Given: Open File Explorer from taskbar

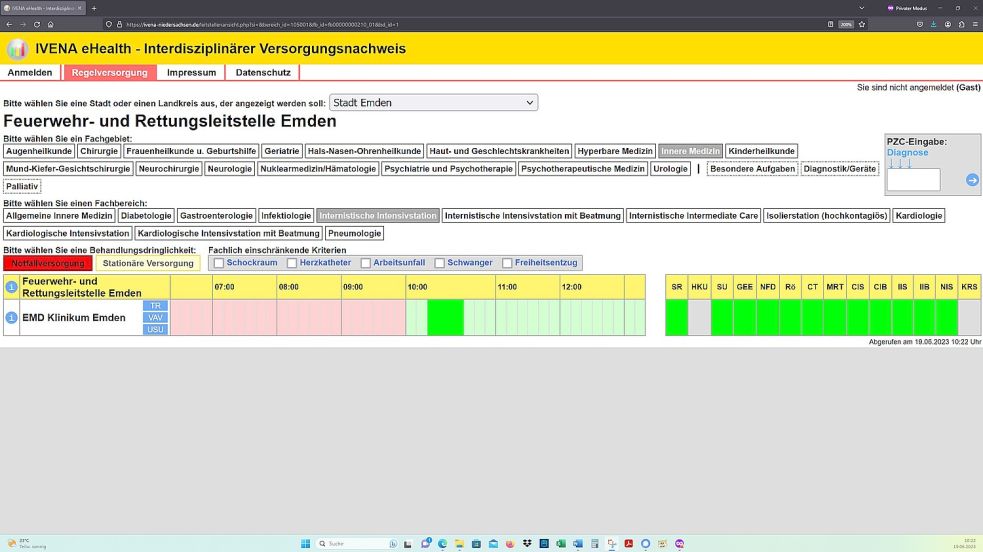Looking at the screenshot, I should point(460,544).
